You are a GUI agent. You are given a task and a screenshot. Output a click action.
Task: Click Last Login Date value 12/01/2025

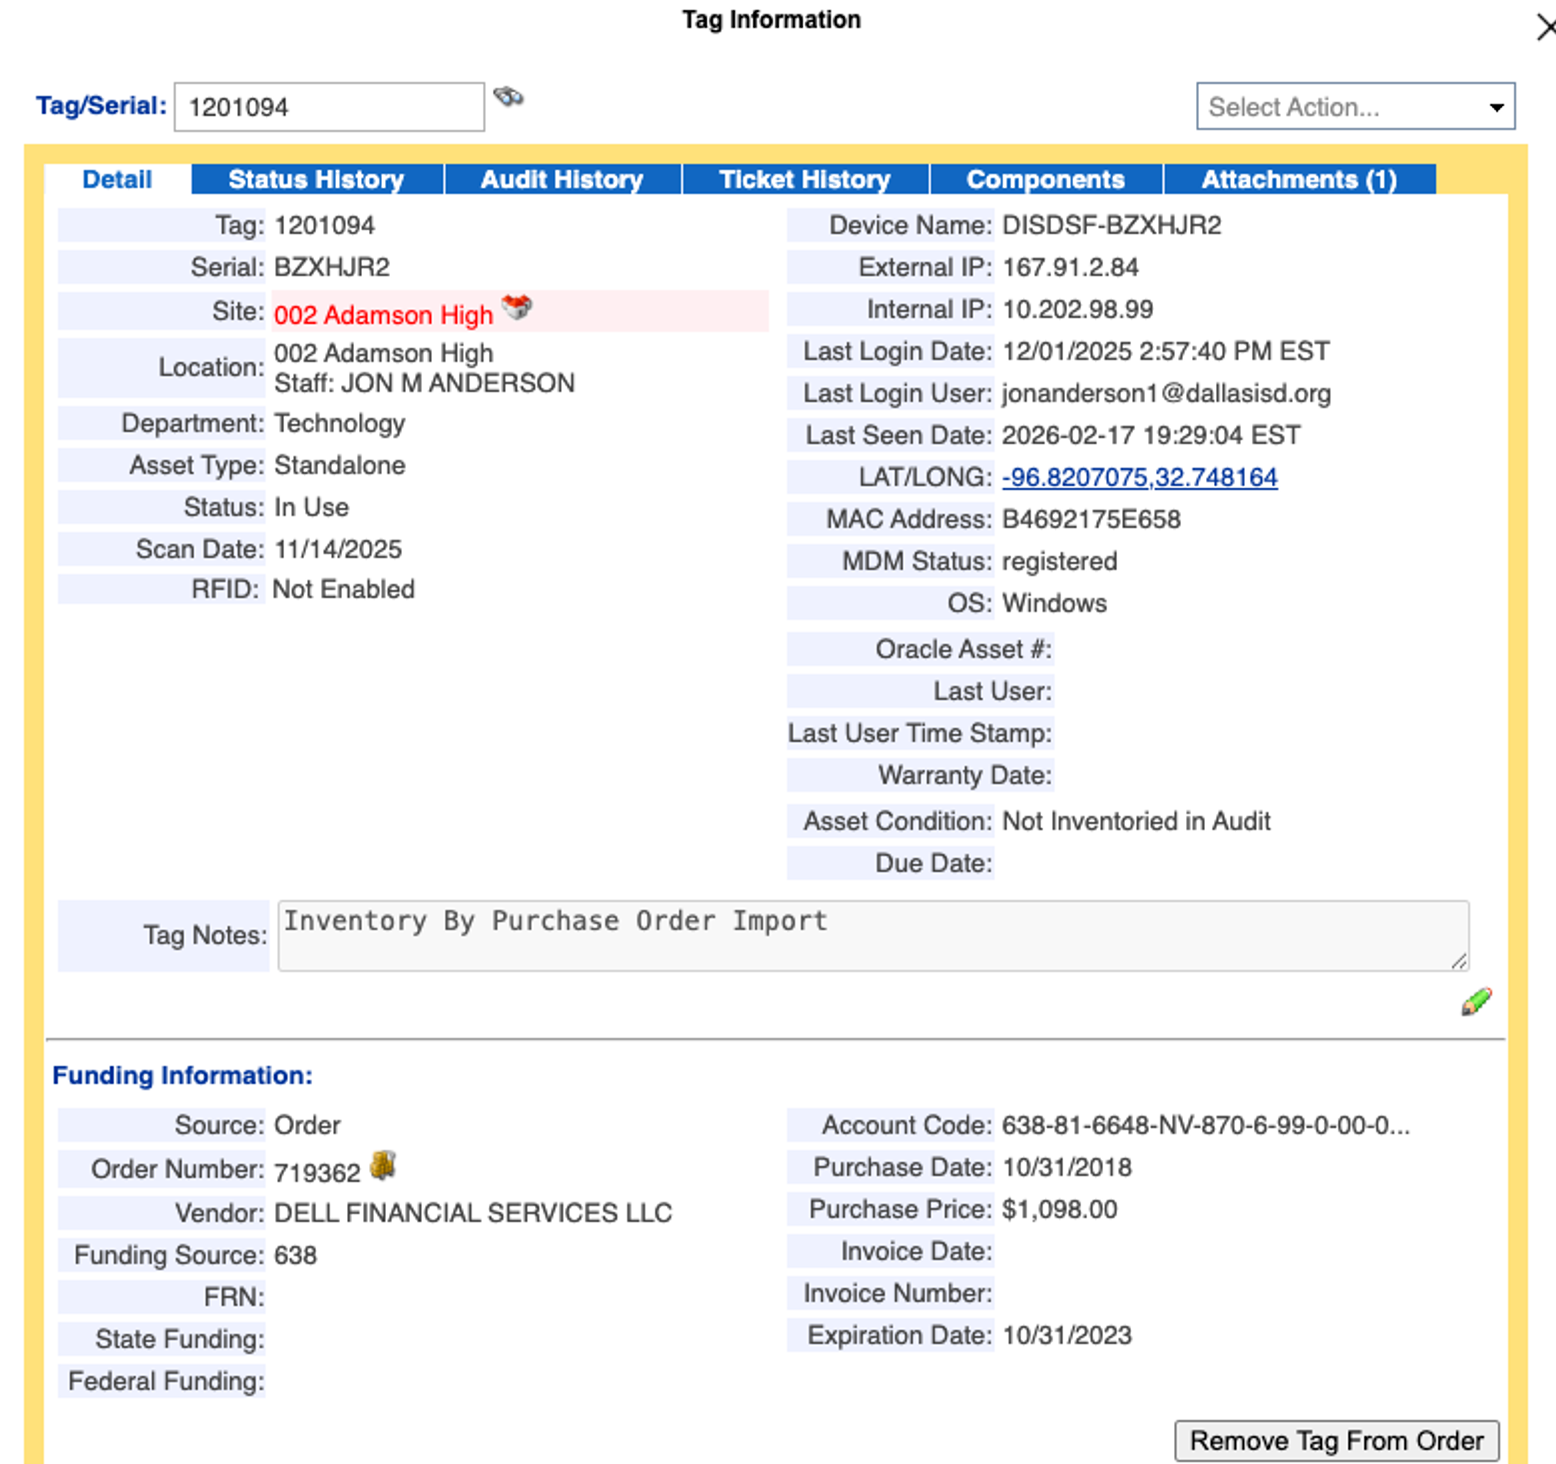point(1166,351)
